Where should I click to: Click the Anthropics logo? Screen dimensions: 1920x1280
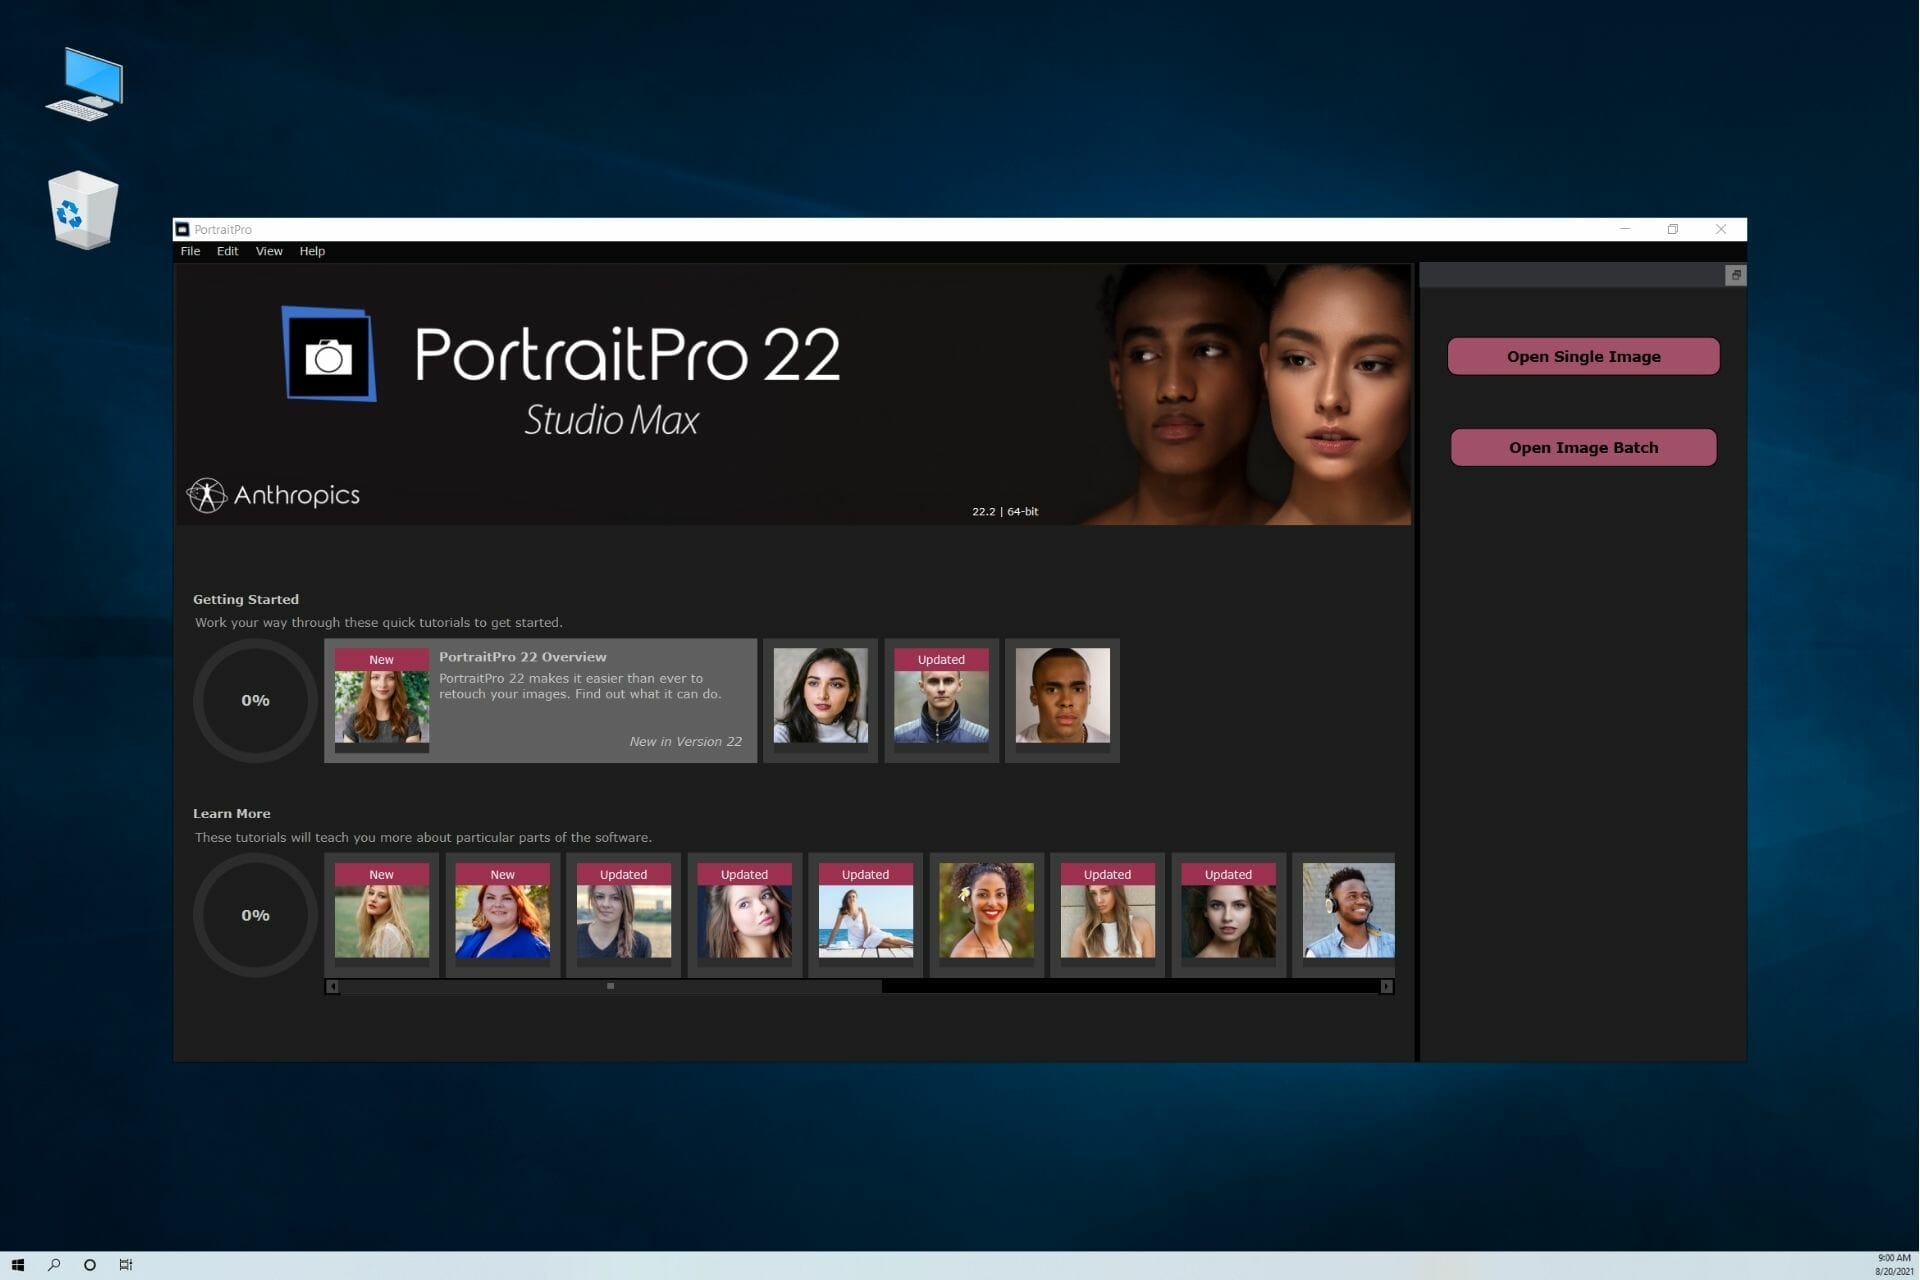pyautogui.click(x=273, y=495)
